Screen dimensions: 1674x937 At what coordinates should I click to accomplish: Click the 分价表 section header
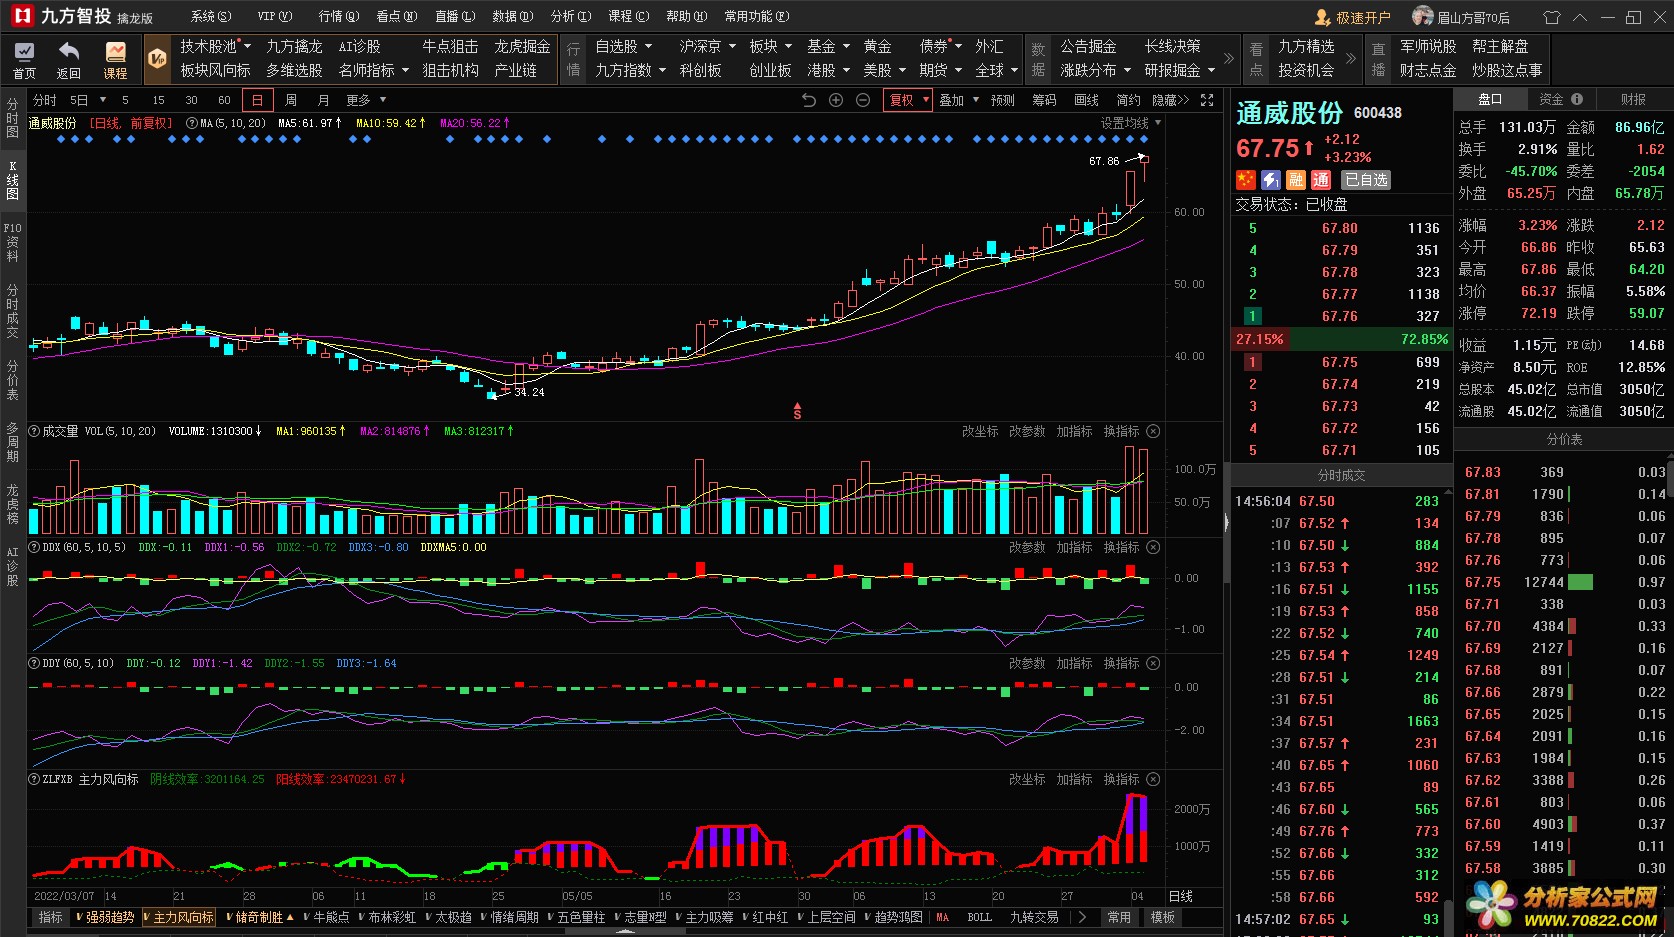click(1564, 439)
